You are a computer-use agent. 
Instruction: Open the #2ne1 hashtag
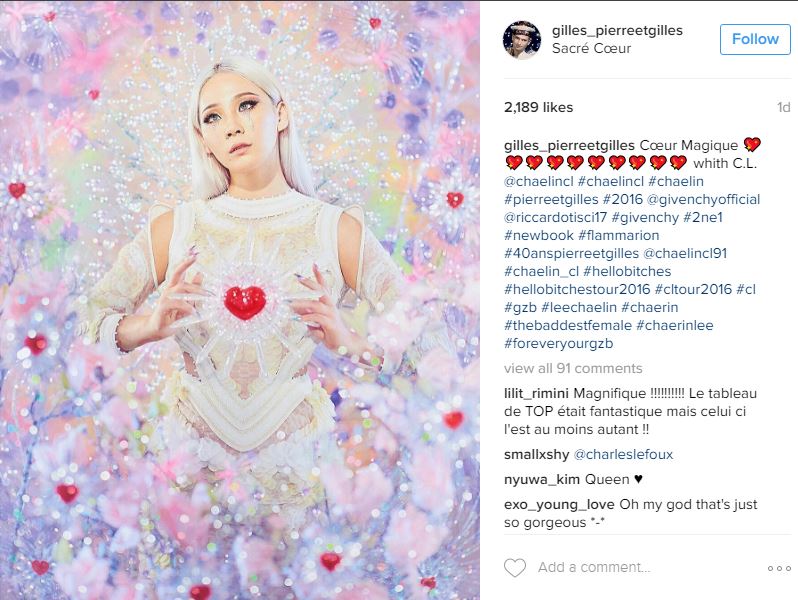coord(703,217)
